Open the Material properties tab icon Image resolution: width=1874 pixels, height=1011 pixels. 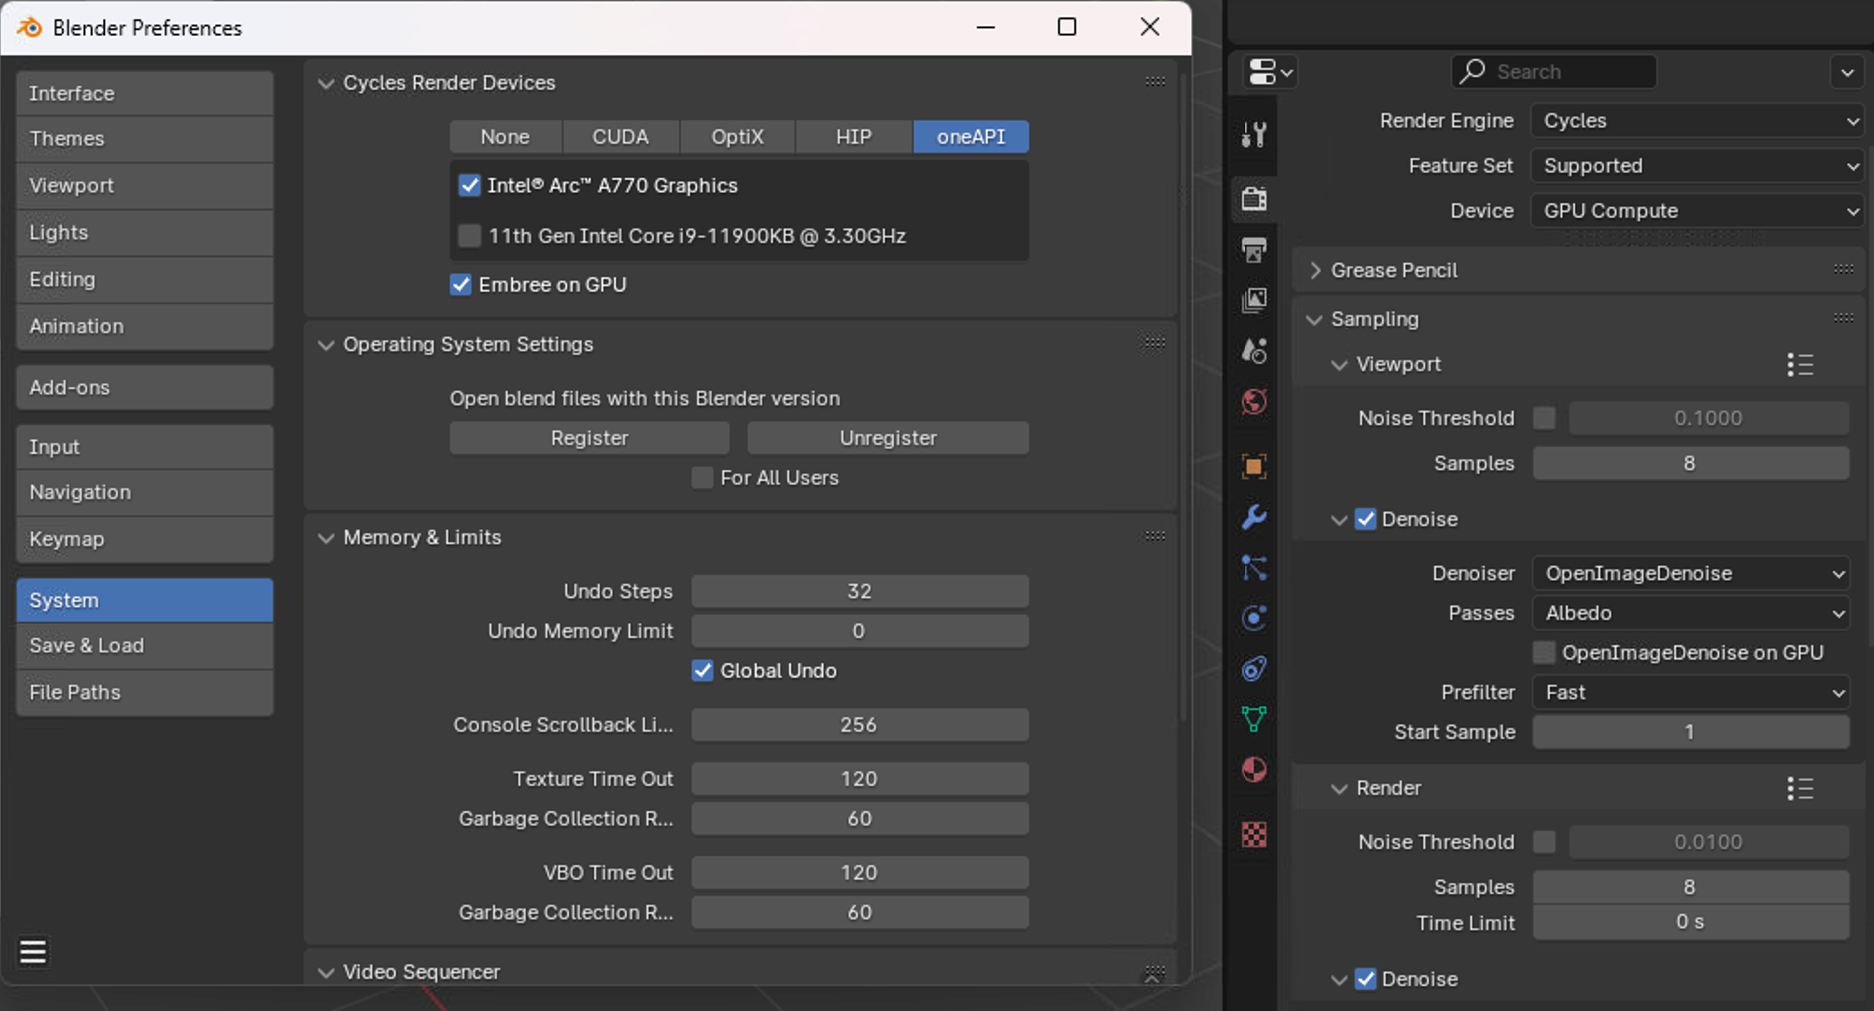tap(1254, 769)
